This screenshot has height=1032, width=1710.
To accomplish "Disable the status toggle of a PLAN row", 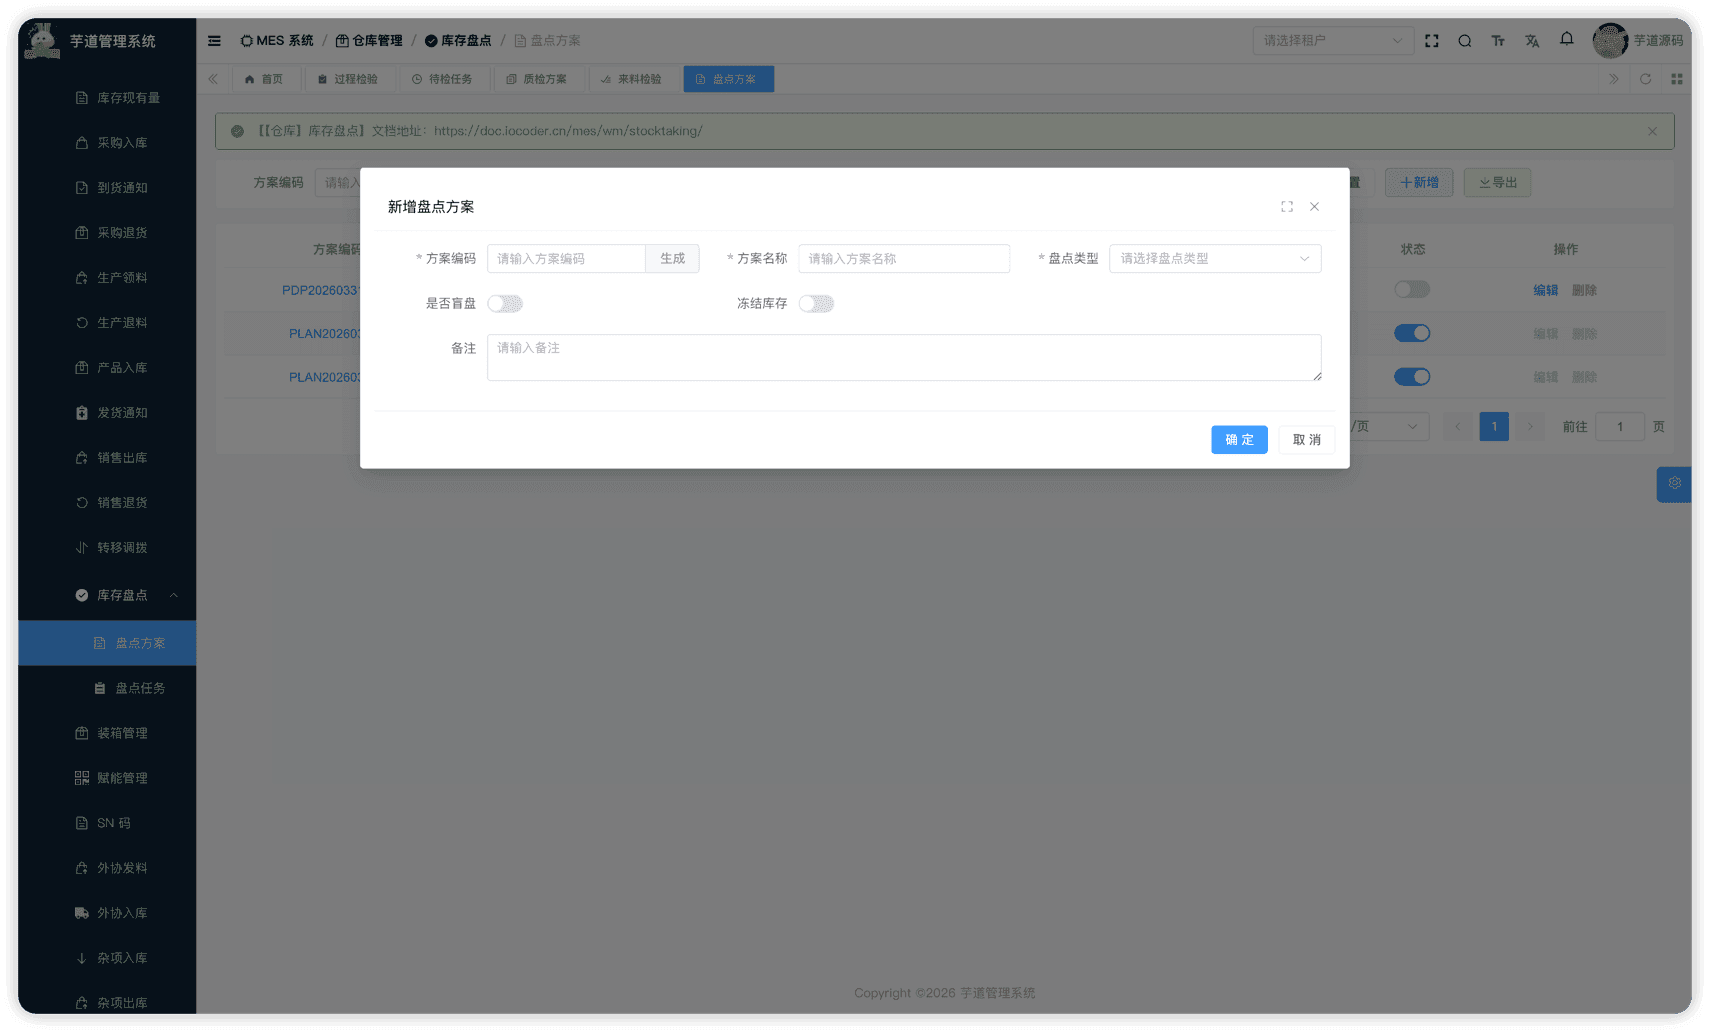I will tap(1412, 333).
